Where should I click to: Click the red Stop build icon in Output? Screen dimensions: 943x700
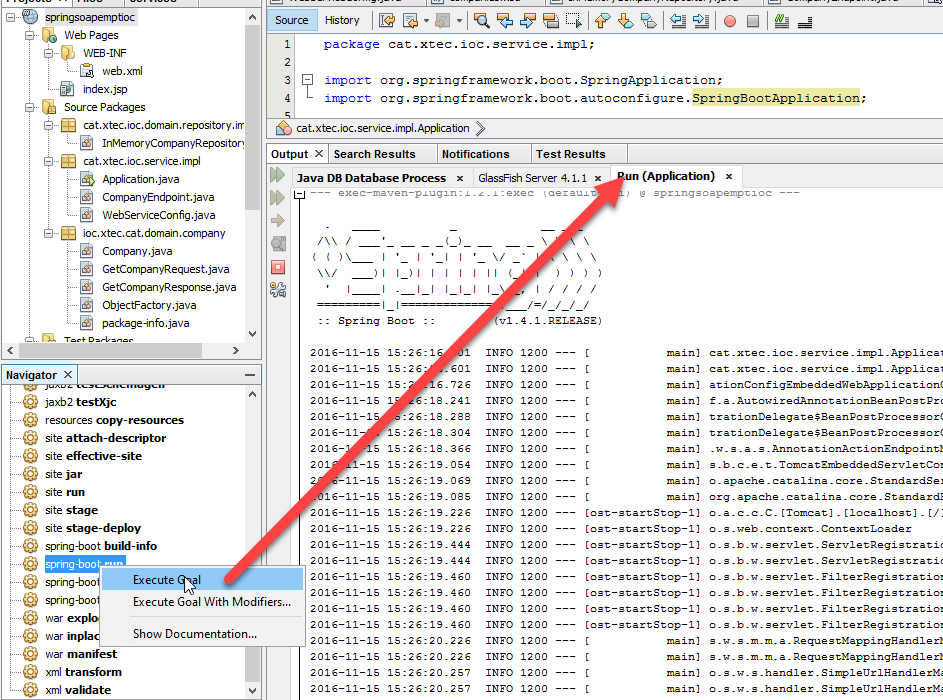[x=278, y=267]
